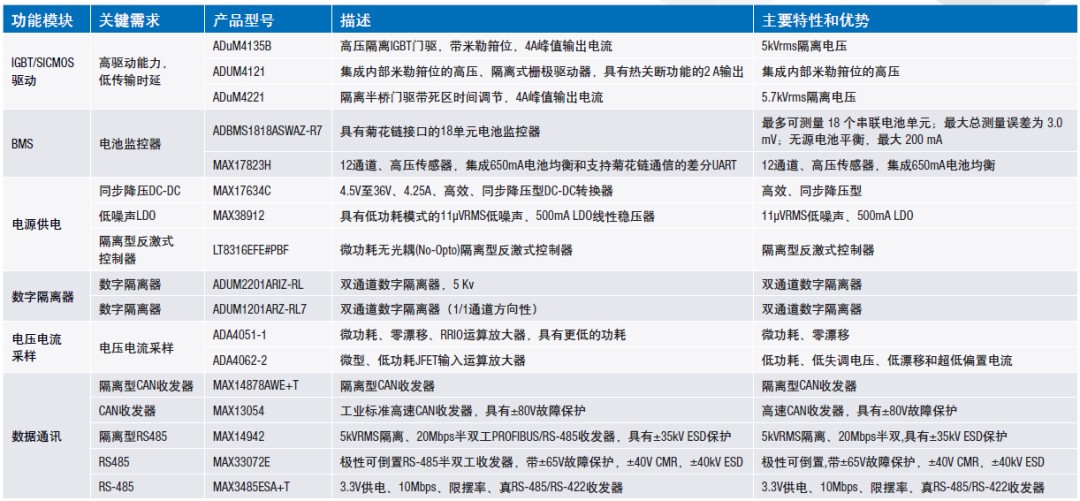
Task: Click description 具有菊花链接口的18单元电池监控器
Action: pos(439,132)
